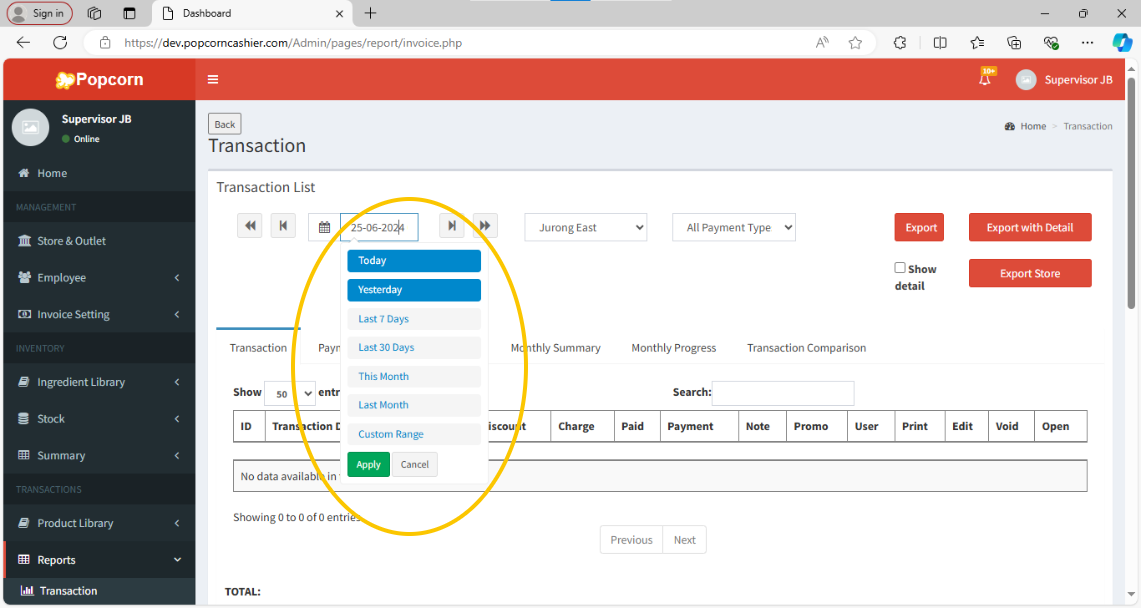Open Transaction report in sidebar
This screenshot has height=608, width=1141.
[100, 591]
